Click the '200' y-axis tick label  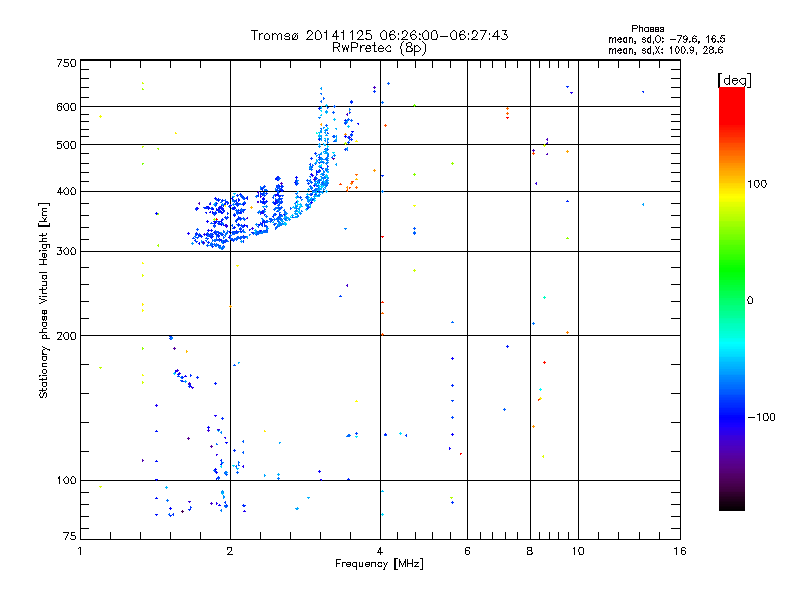click(66, 336)
